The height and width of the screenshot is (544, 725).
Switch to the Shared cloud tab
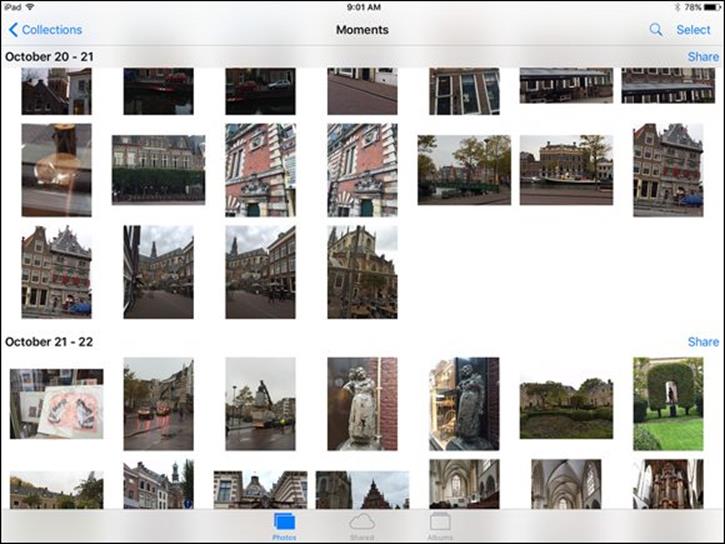362,526
